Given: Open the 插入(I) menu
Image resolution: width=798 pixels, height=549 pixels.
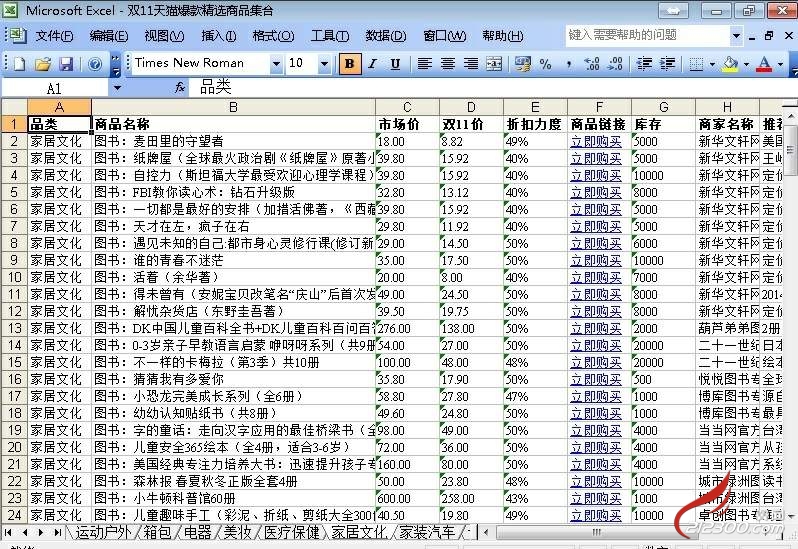Looking at the screenshot, I should click(x=218, y=36).
